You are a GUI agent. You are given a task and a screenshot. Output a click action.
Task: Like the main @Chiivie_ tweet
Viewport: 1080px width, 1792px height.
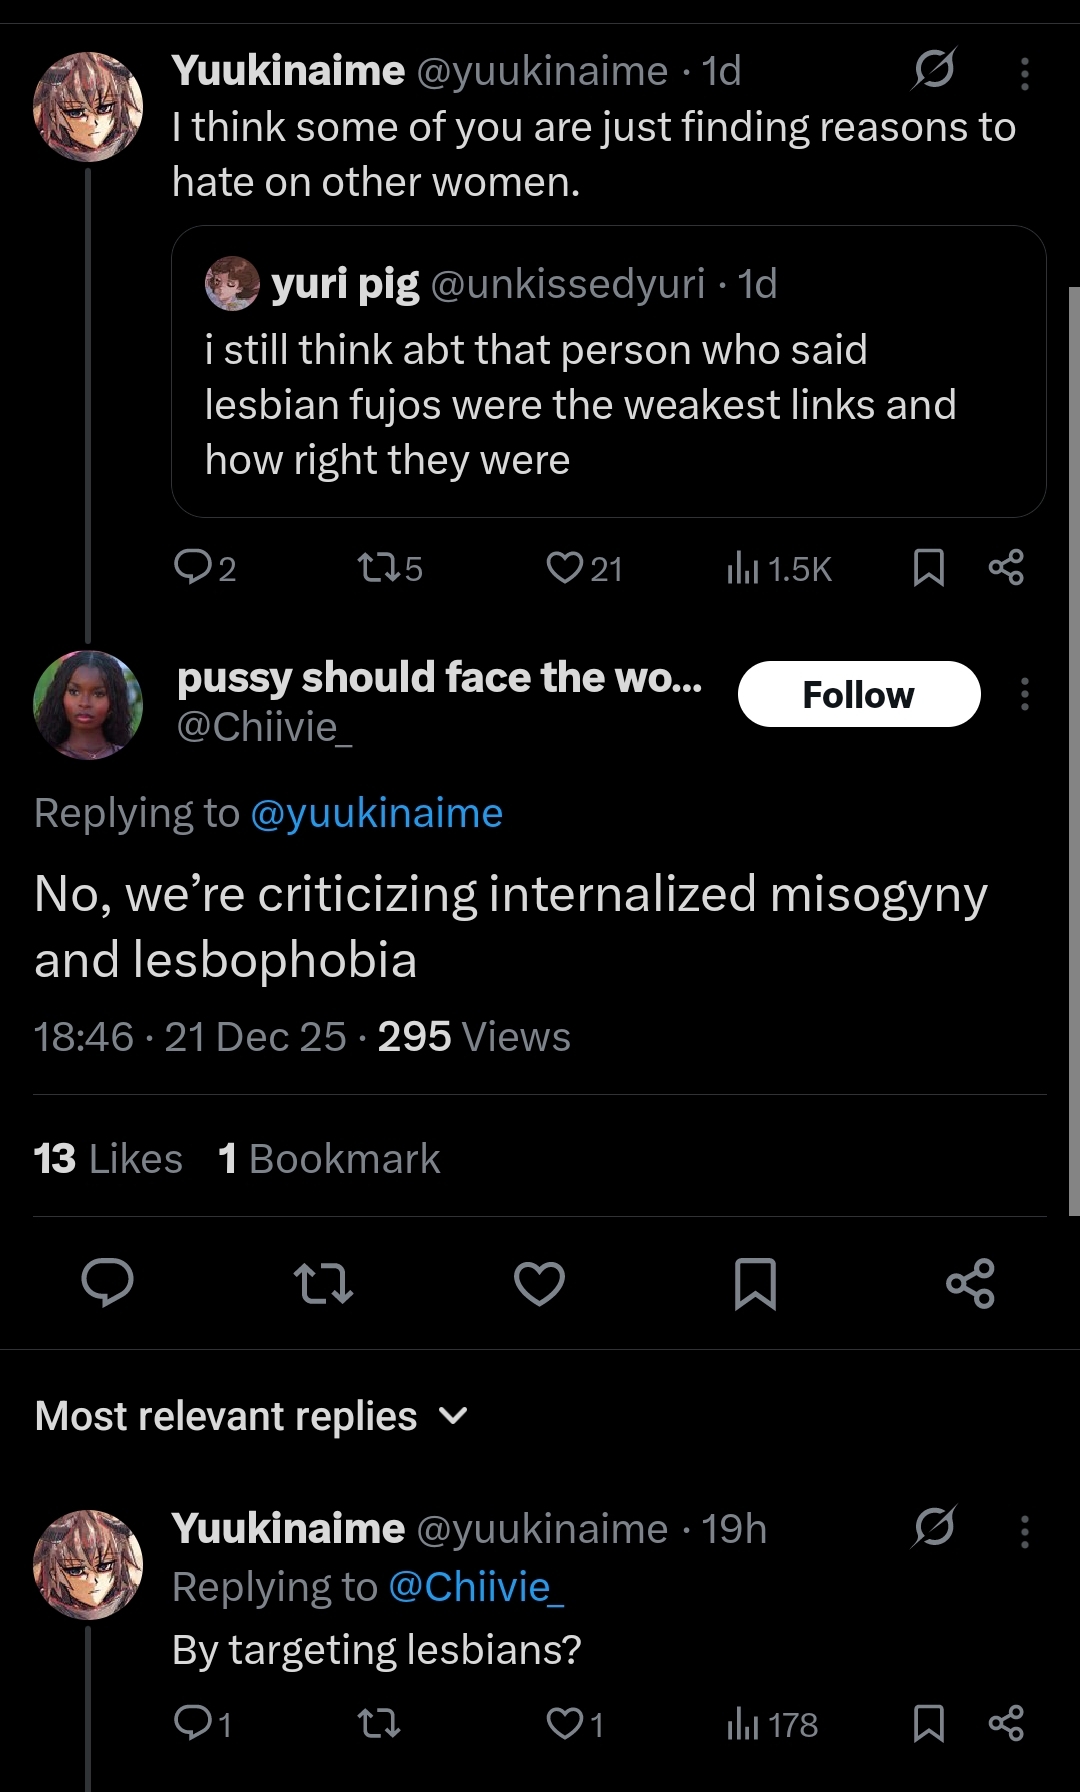pyautogui.click(x=539, y=1283)
